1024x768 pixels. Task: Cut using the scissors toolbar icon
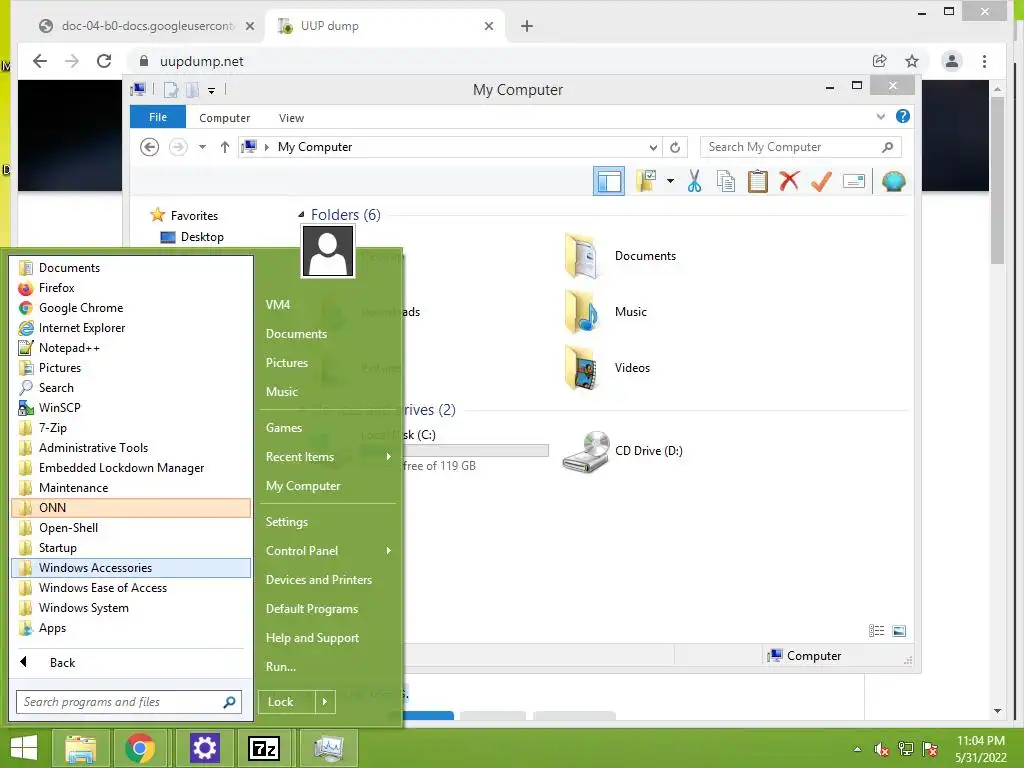click(x=694, y=181)
